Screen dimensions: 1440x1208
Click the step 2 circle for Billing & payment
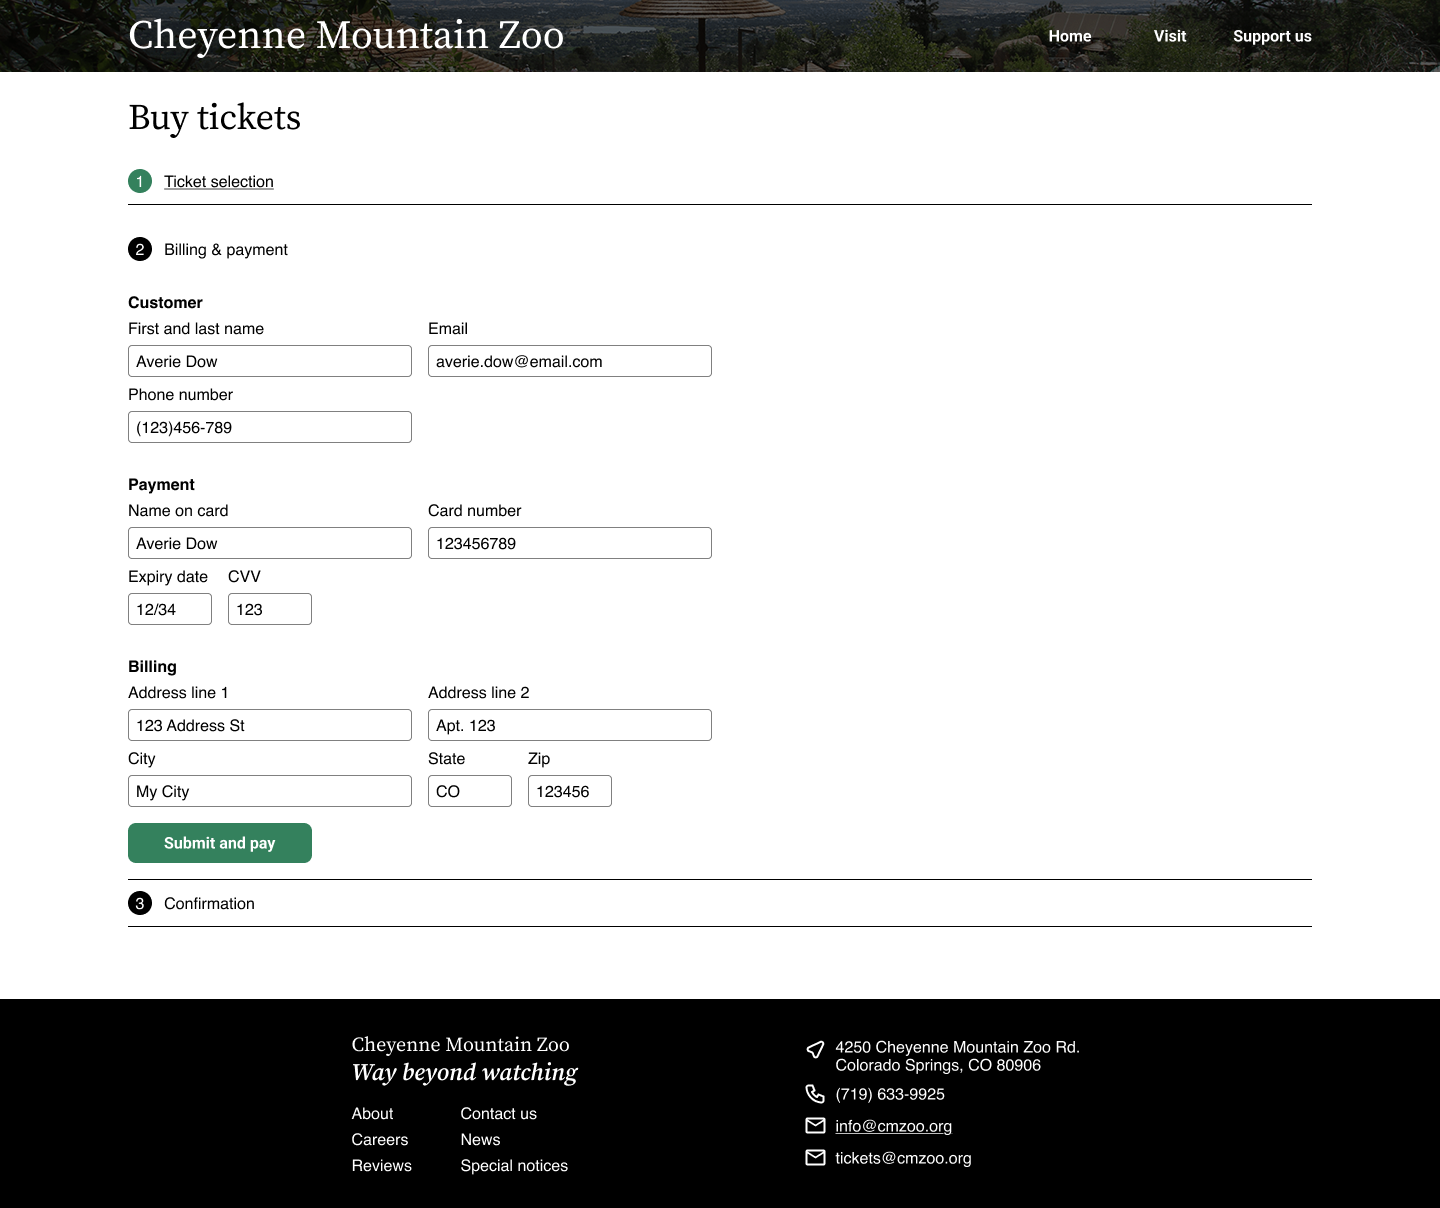(140, 249)
